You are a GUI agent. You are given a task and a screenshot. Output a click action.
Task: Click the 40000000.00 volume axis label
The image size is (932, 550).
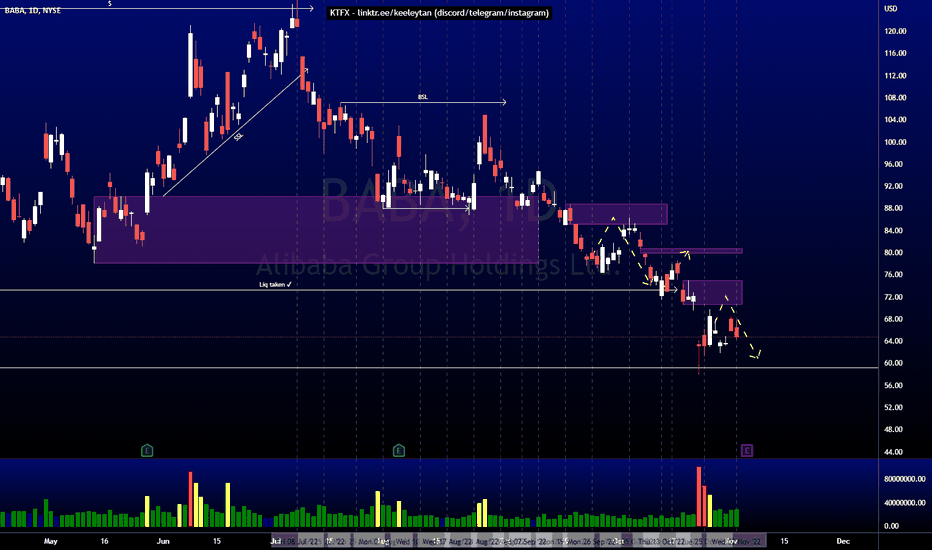tap(905, 502)
